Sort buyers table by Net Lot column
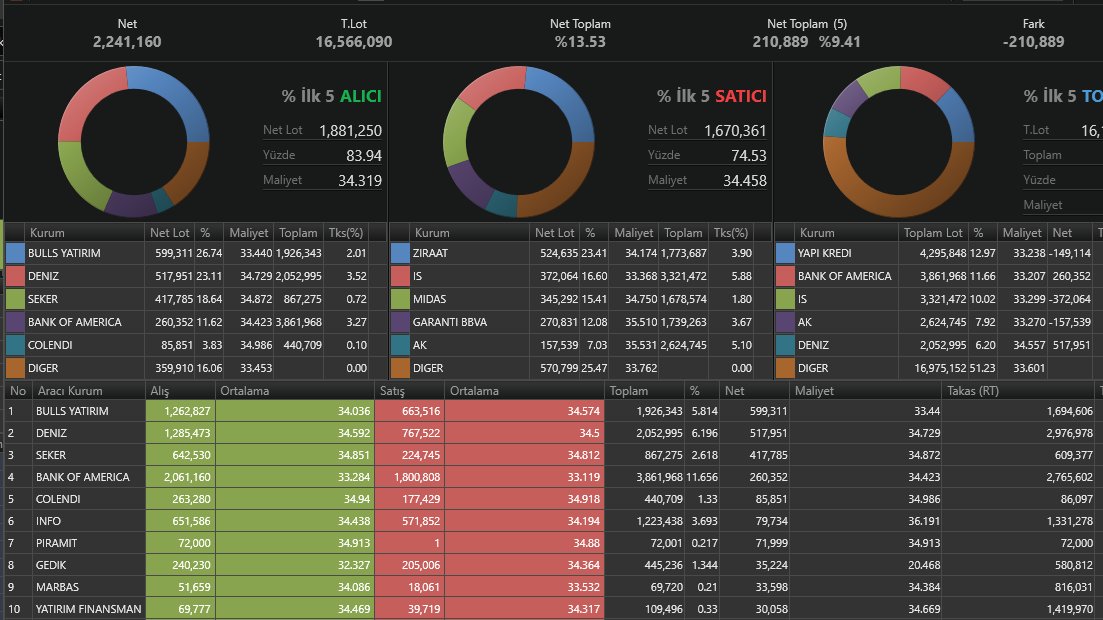The width and height of the screenshot is (1103, 620). pyautogui.click(x=170, y=232)
